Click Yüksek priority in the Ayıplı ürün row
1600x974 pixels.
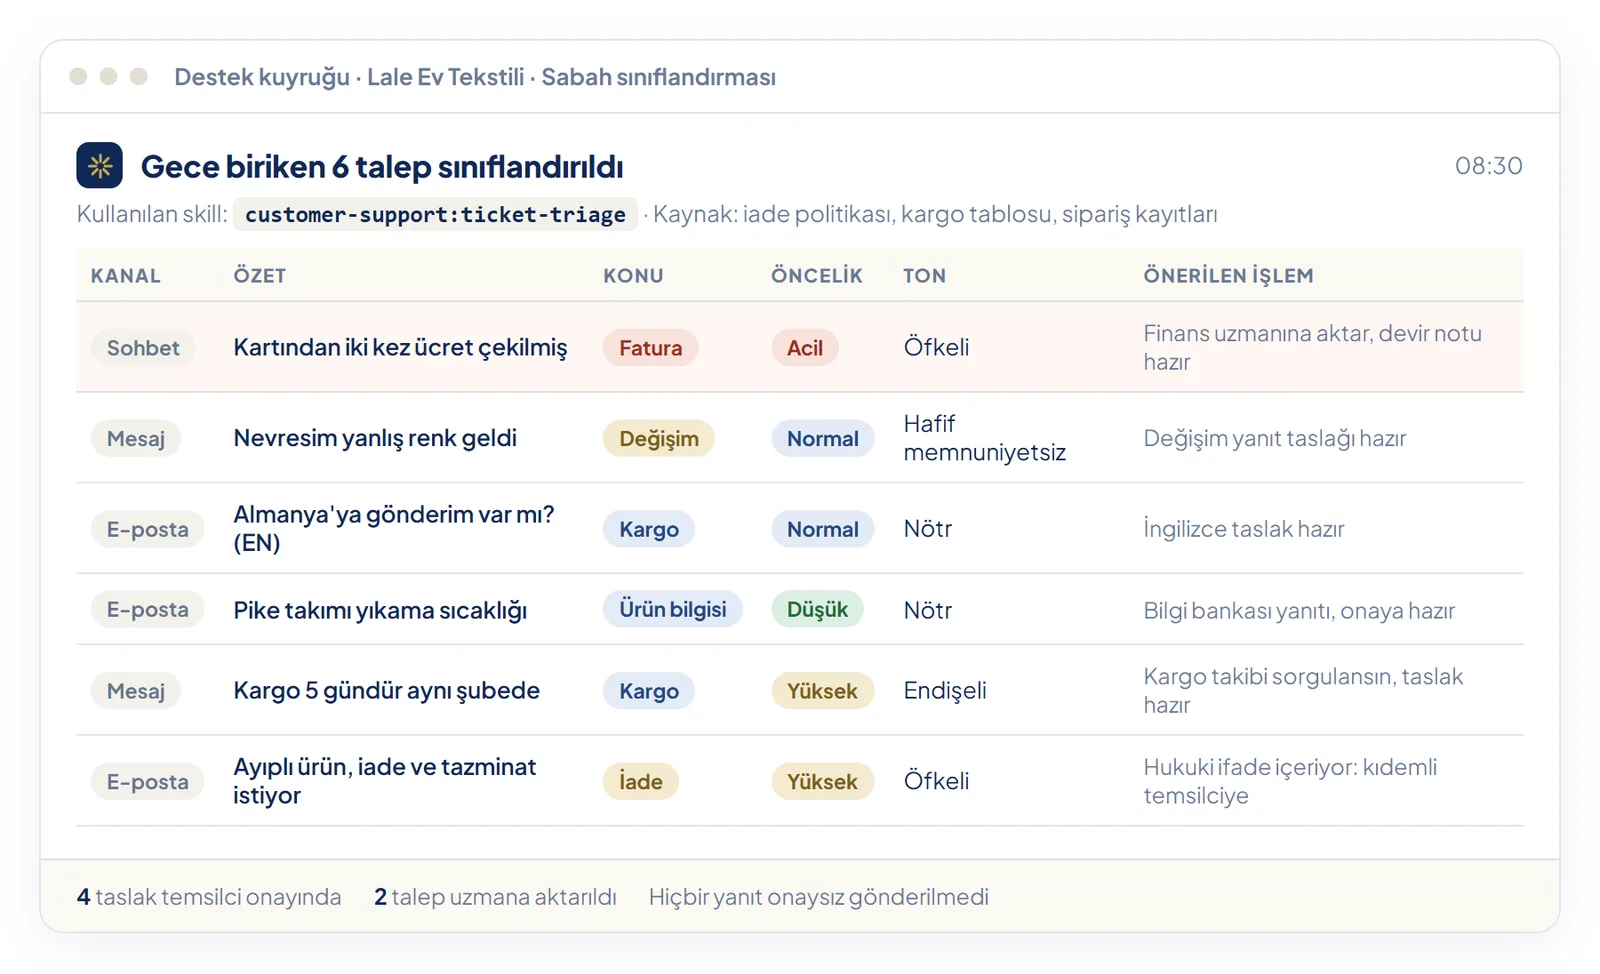coord(822,782)
